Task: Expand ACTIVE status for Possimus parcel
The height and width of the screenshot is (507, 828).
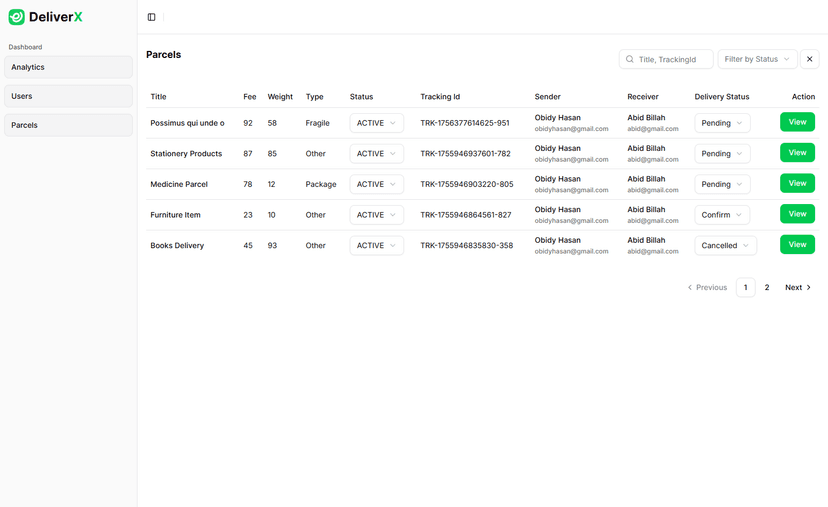Action: click(x=376, y=123)
